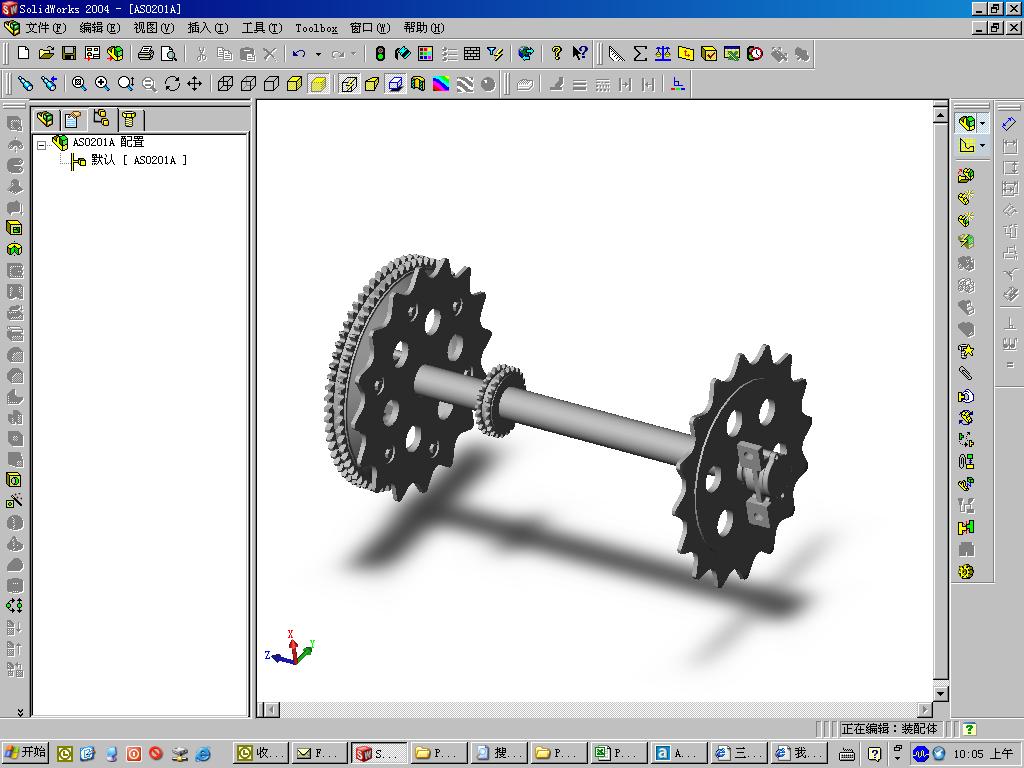Switch display to Hidden Lines Visible
Viewport: 1024px width, 768px height.
coord(248,84)
